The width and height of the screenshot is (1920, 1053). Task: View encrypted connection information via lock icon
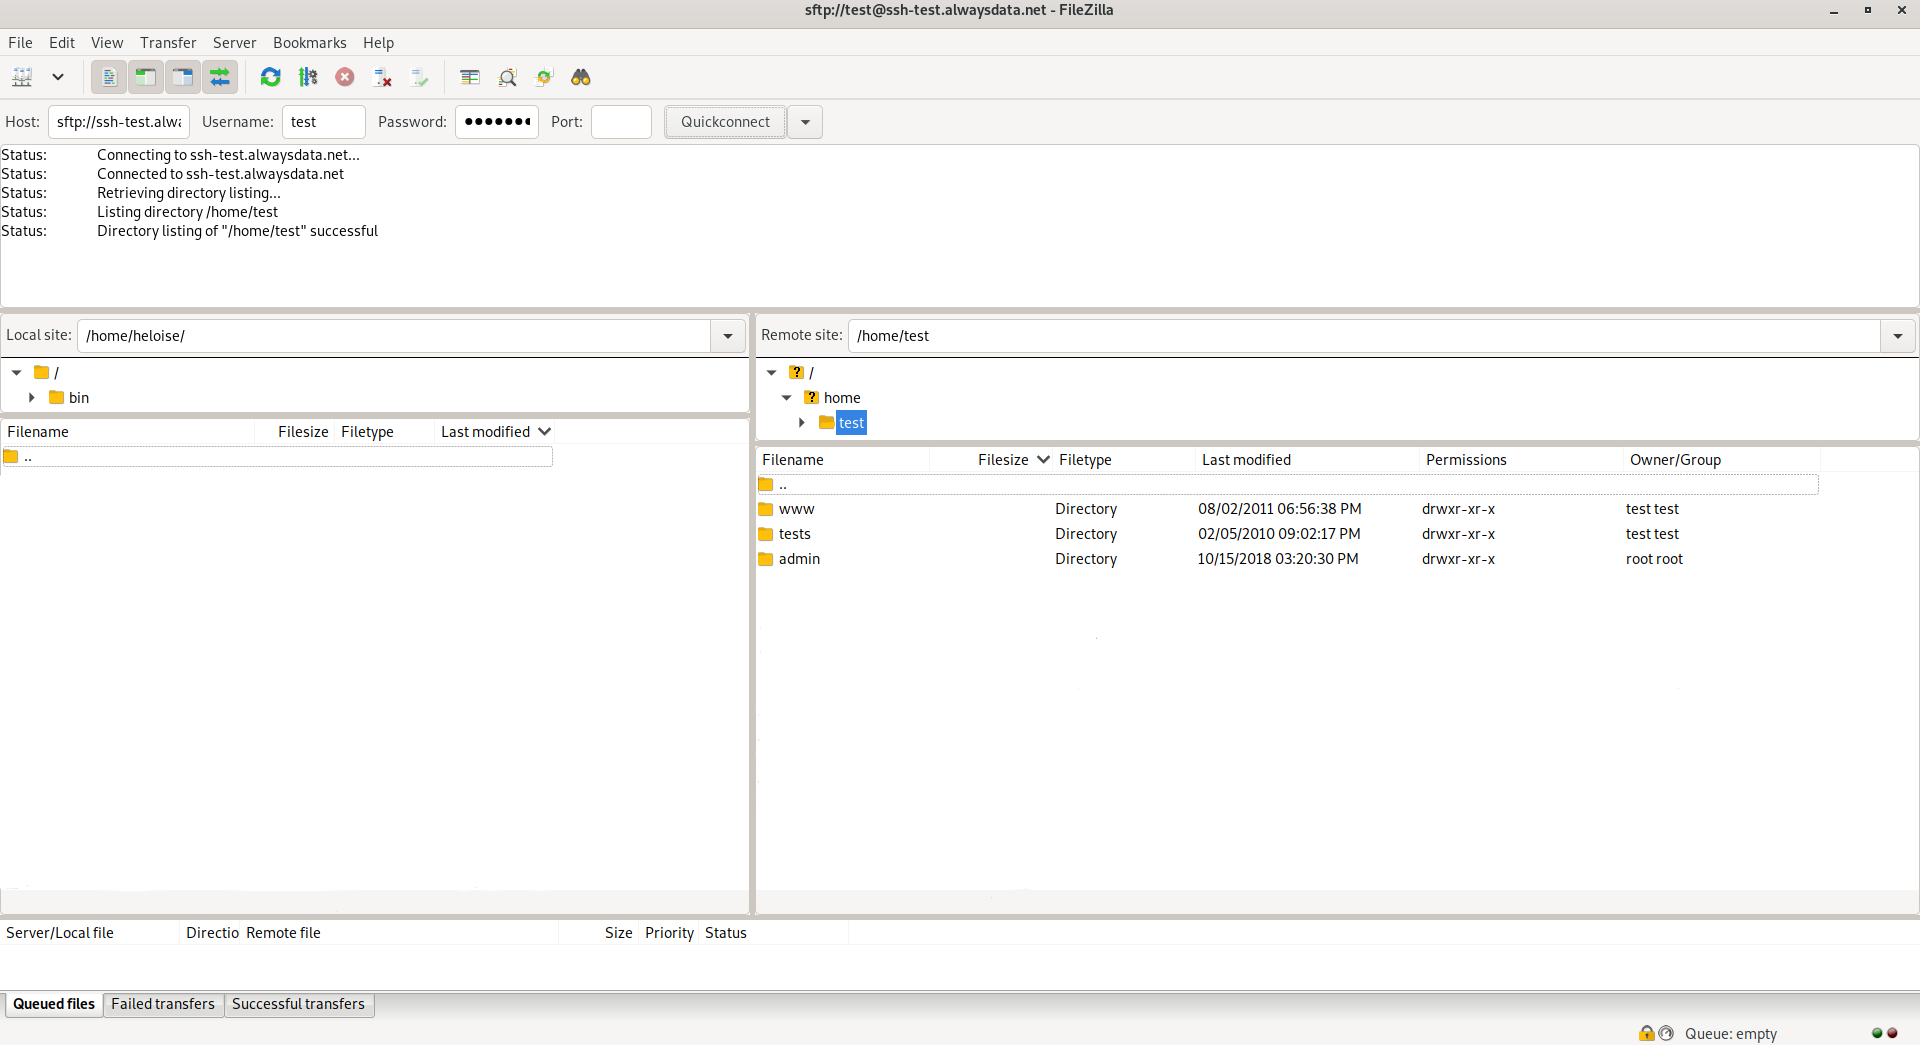pos(1646,1033)
